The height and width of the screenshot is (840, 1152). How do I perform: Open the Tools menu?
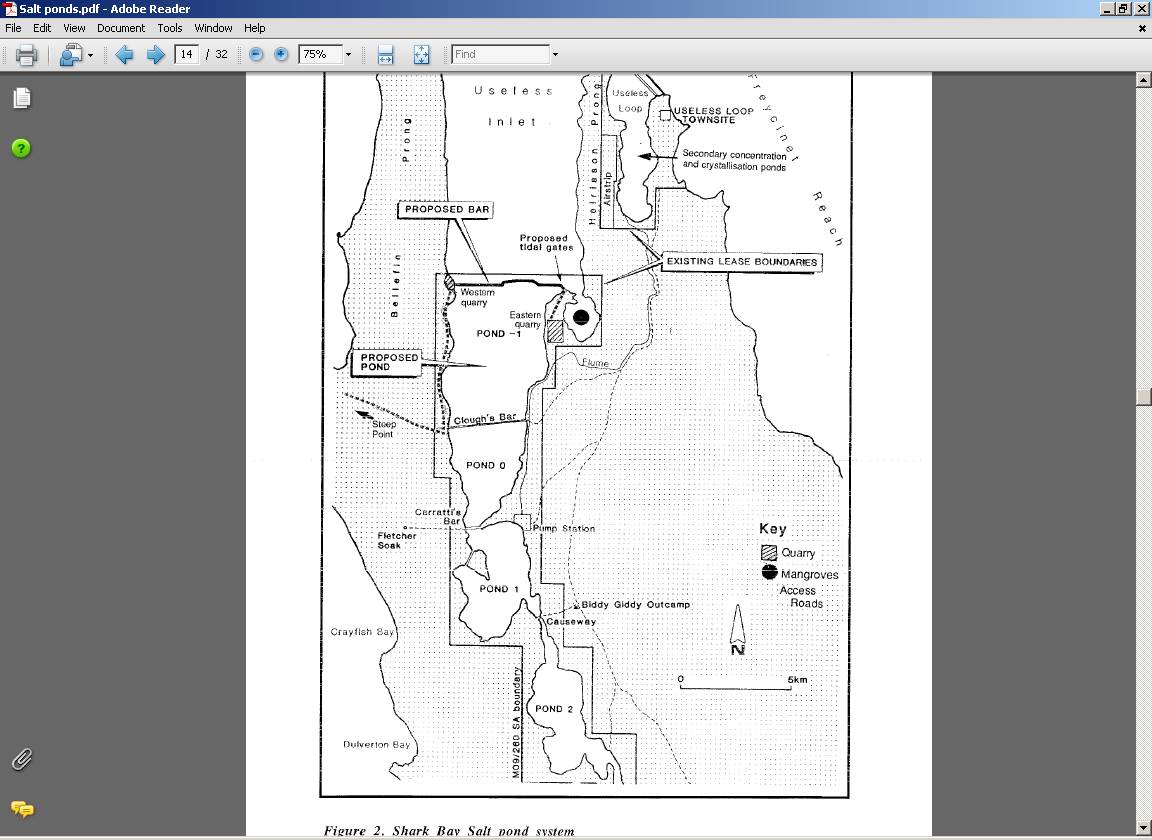(169, 28)
